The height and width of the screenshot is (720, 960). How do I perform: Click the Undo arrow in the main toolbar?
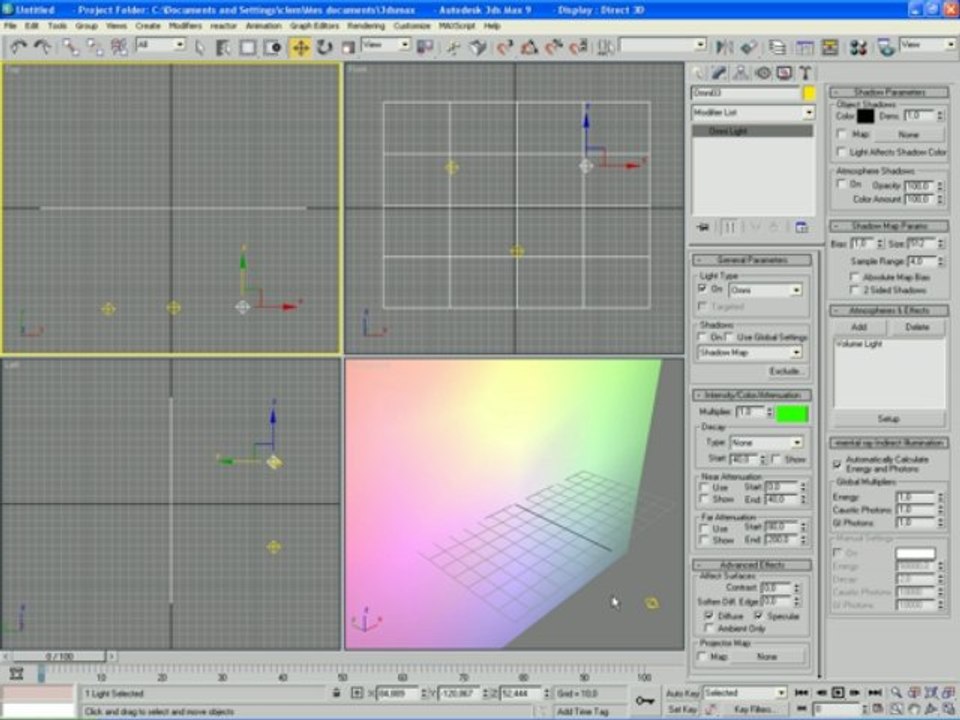tap(19, 47)
